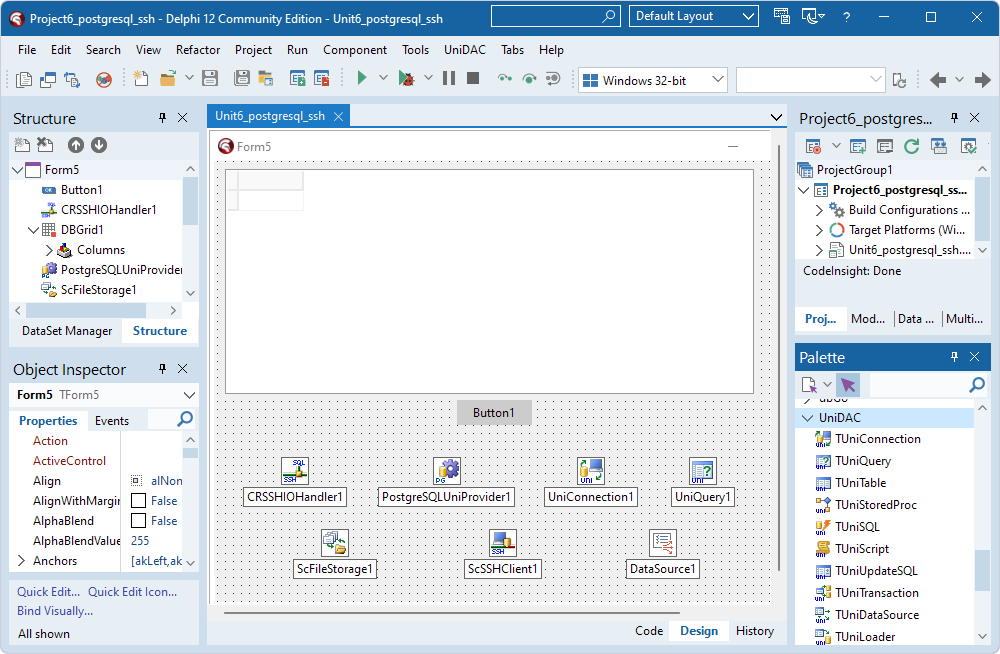
Task: Select the ScSSHClient1 component icon
Action: coord(503,543)
